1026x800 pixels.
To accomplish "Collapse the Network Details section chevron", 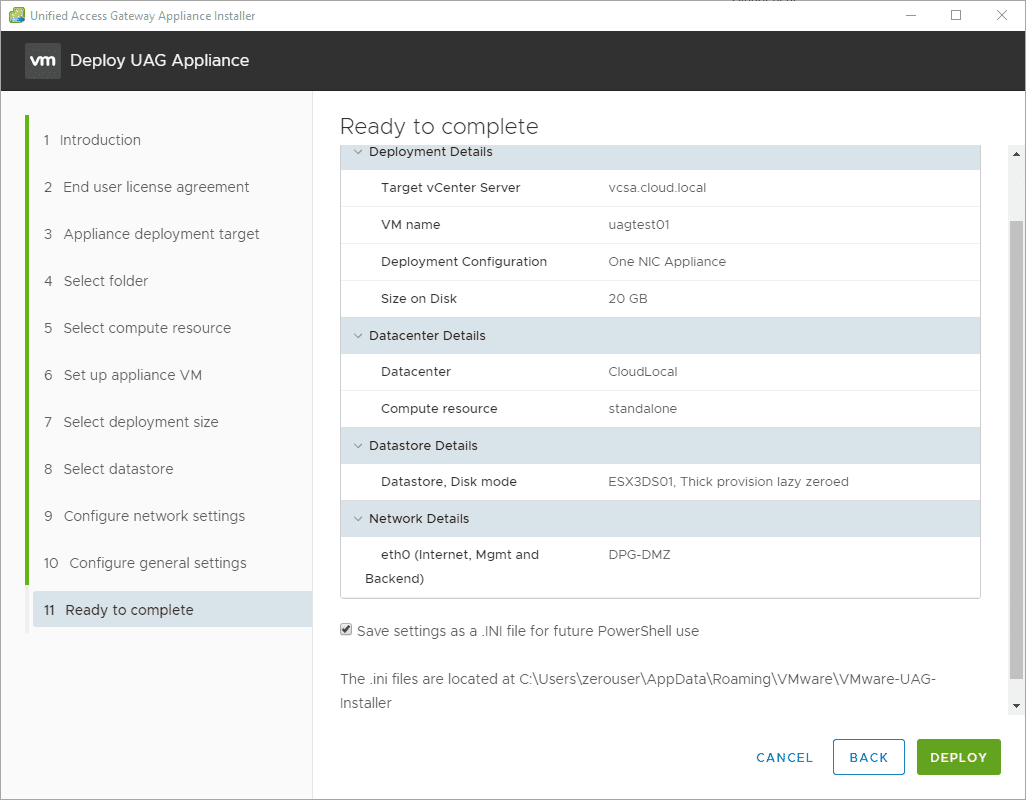I will pos(358,519).
